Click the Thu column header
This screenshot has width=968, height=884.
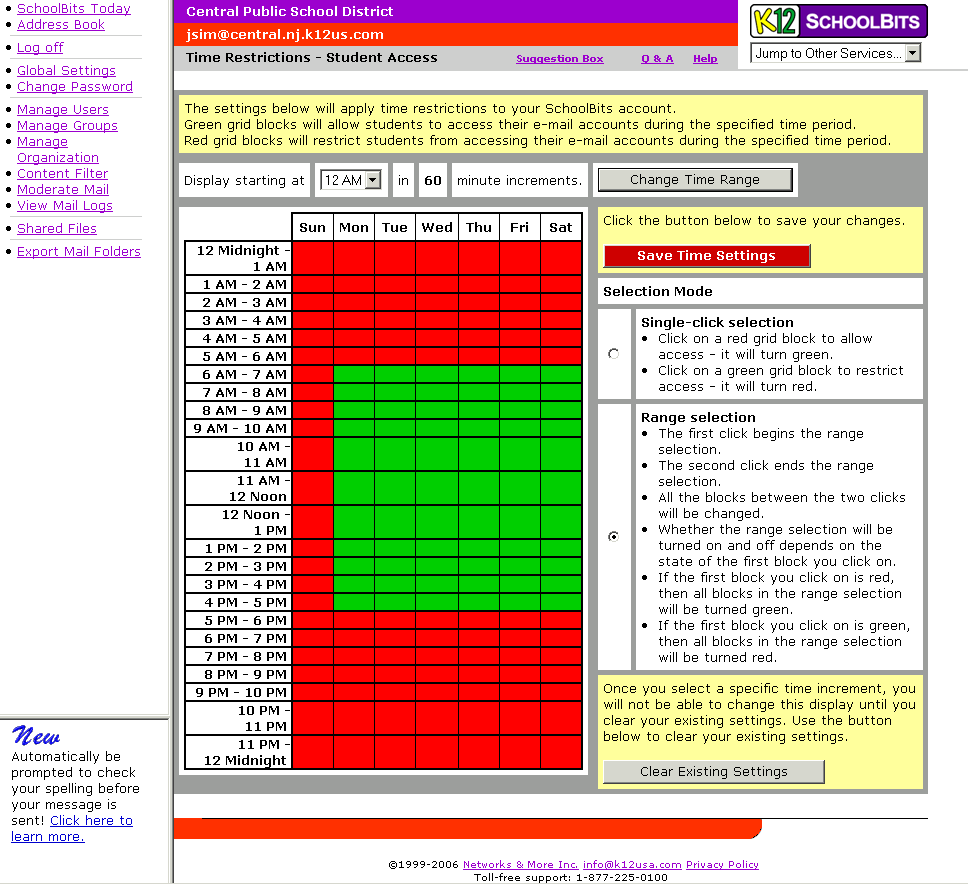point(479,227)
